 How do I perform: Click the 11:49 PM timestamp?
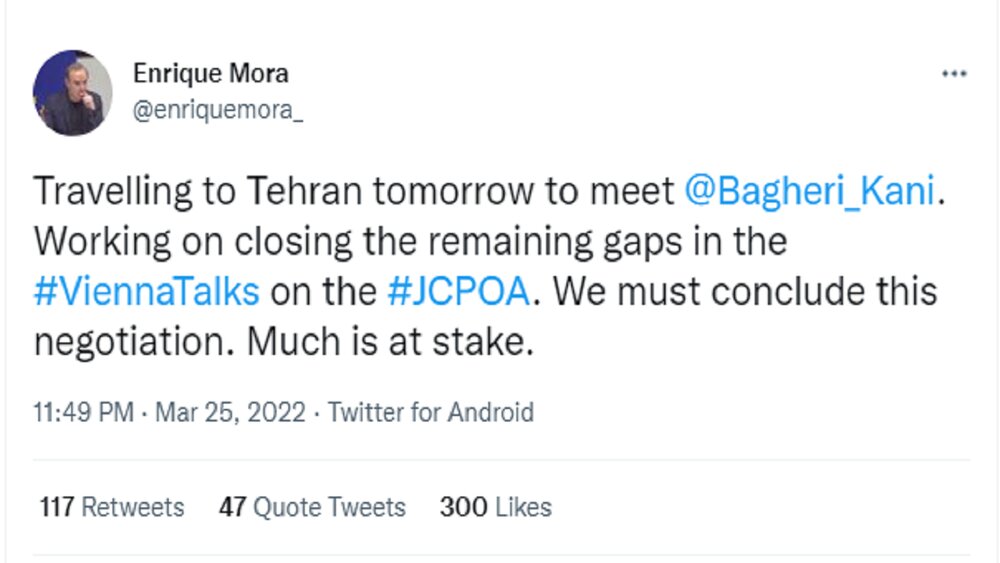(x=84, y=412)
